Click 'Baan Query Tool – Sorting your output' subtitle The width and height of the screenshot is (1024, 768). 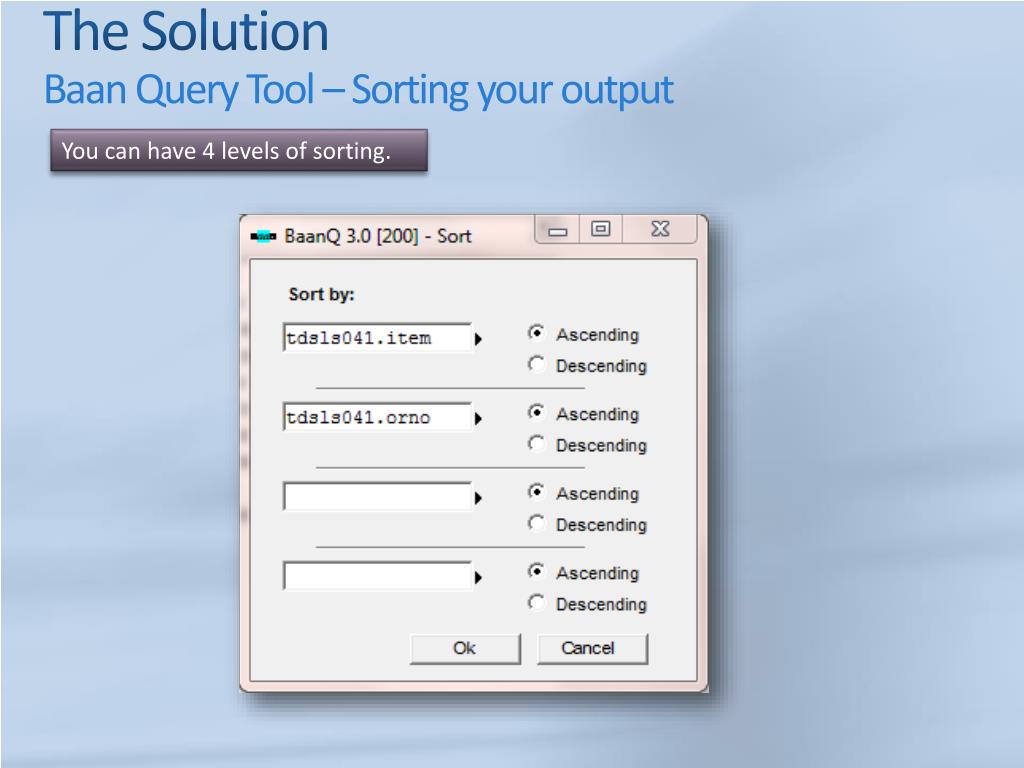tap(359, 89)
